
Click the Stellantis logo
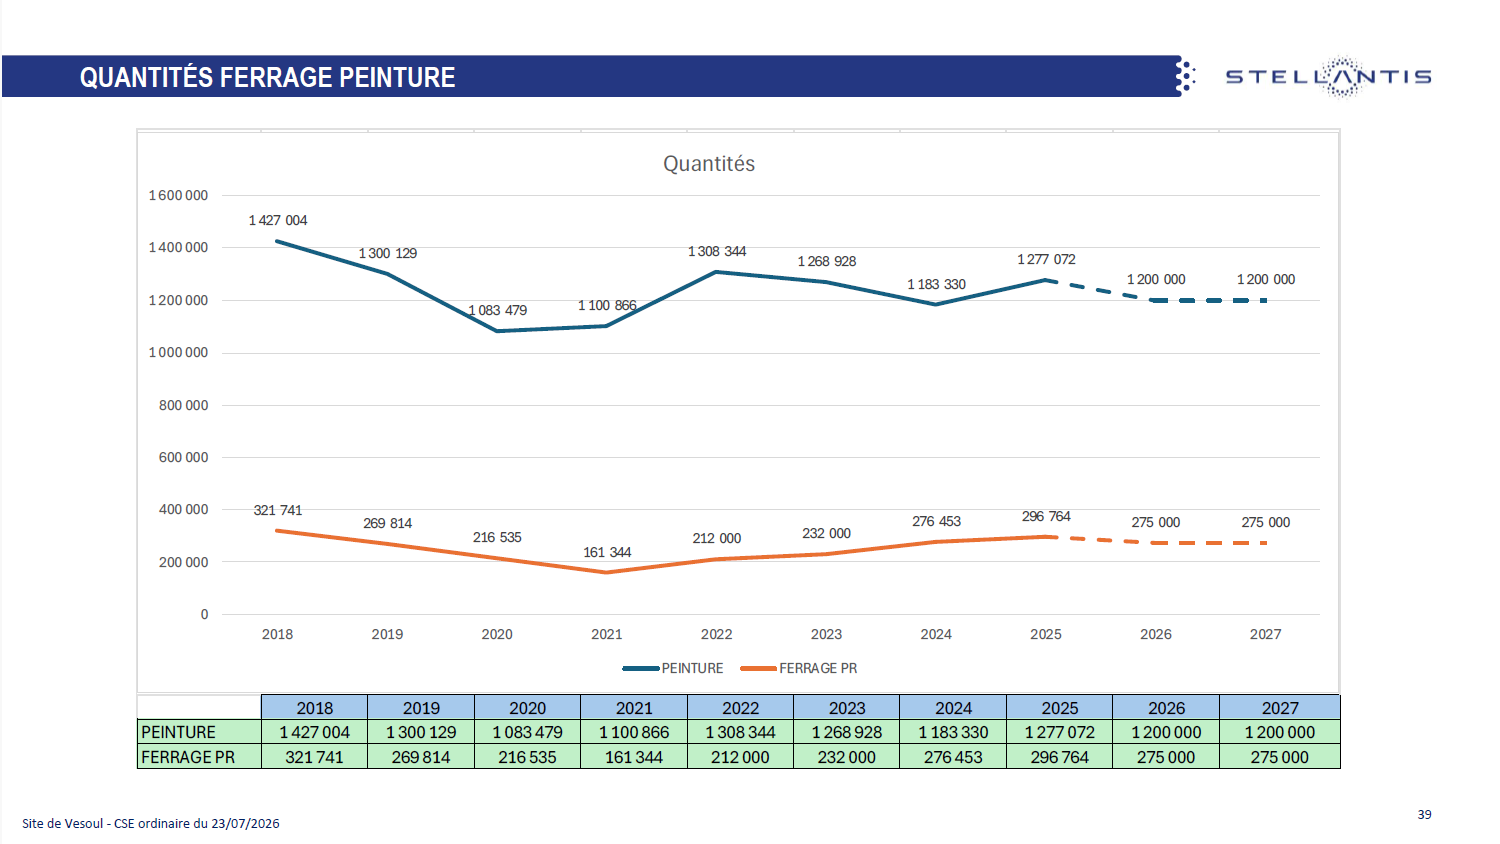1328,77
